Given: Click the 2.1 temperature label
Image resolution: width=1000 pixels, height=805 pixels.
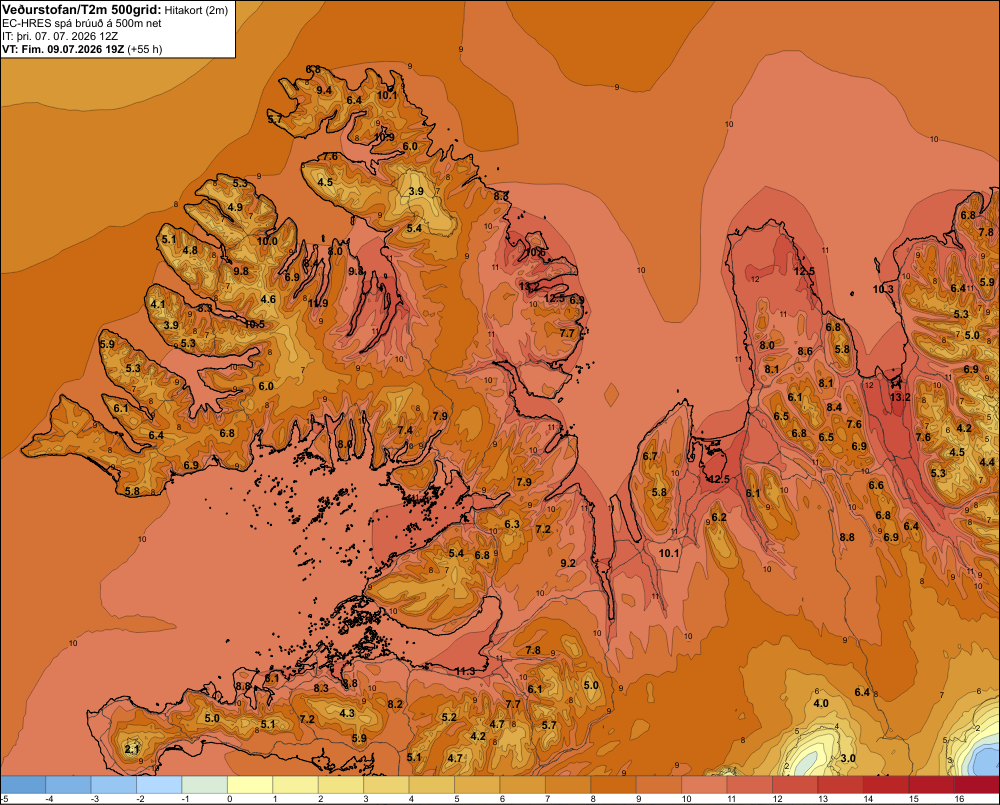Looking at the screenshot, I should point(131,750).
